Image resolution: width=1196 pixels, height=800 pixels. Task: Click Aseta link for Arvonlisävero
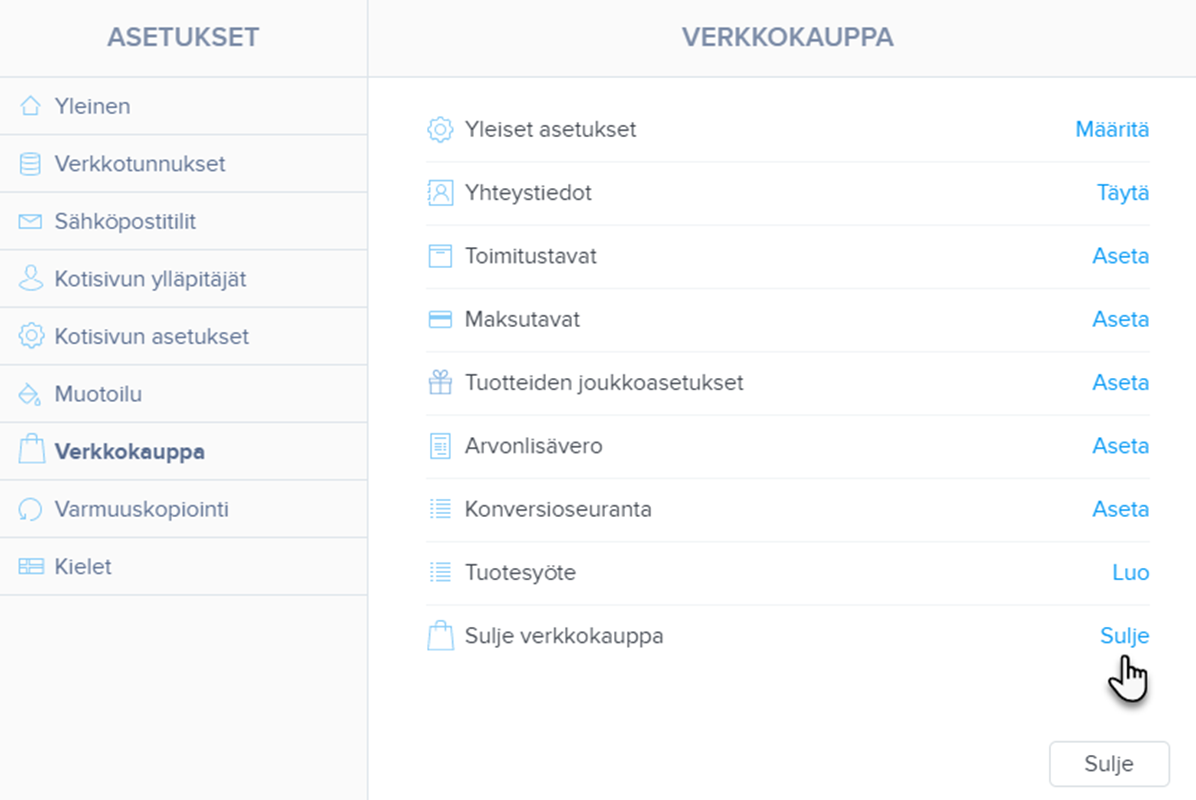coord(1120,446)
